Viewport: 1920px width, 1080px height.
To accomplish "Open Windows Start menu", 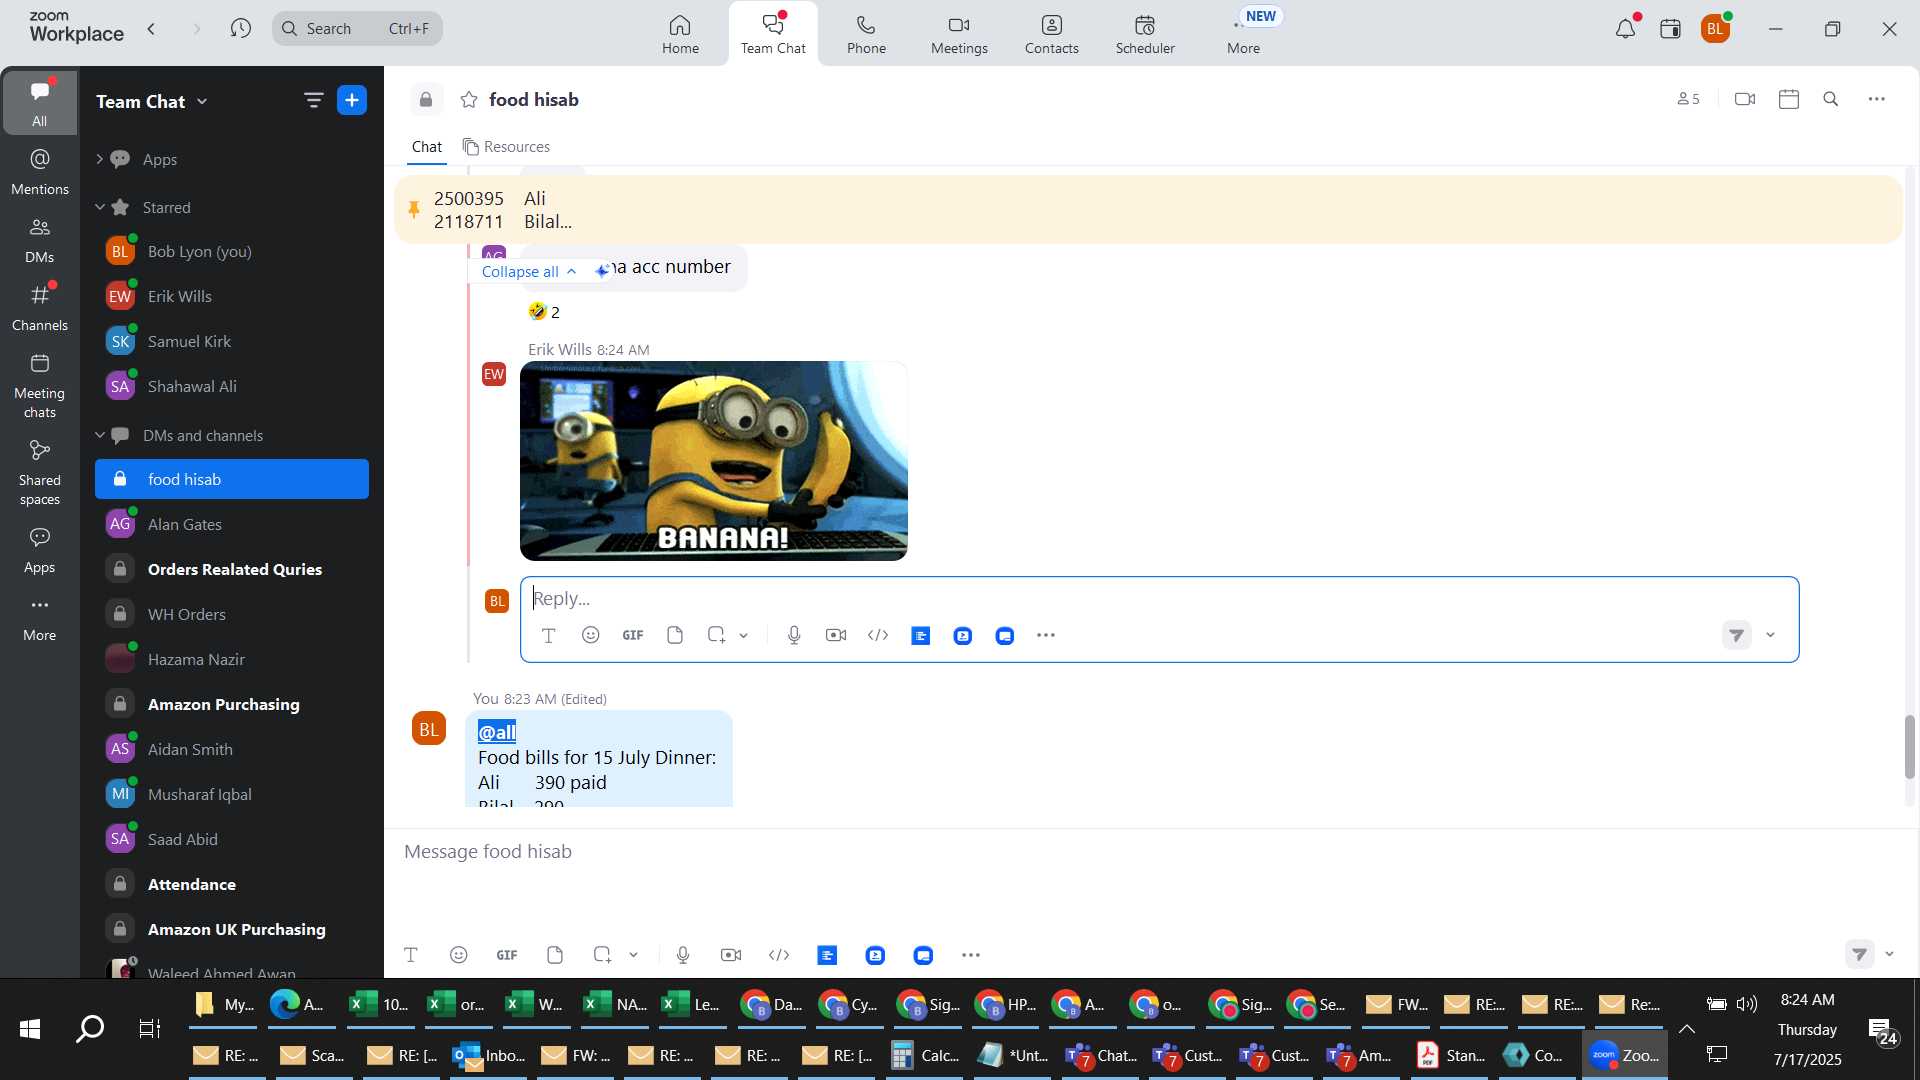I will (30, 1029).
